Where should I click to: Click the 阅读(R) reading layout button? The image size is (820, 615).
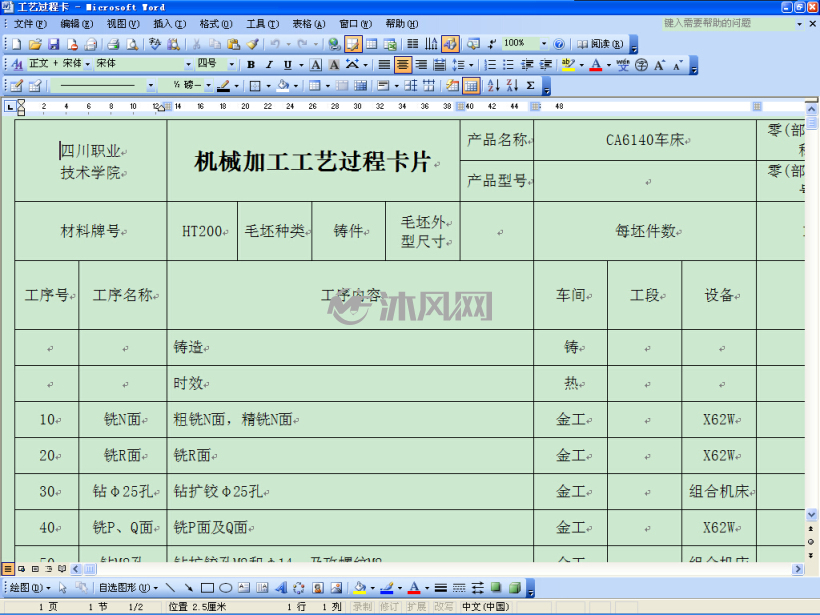600,44
